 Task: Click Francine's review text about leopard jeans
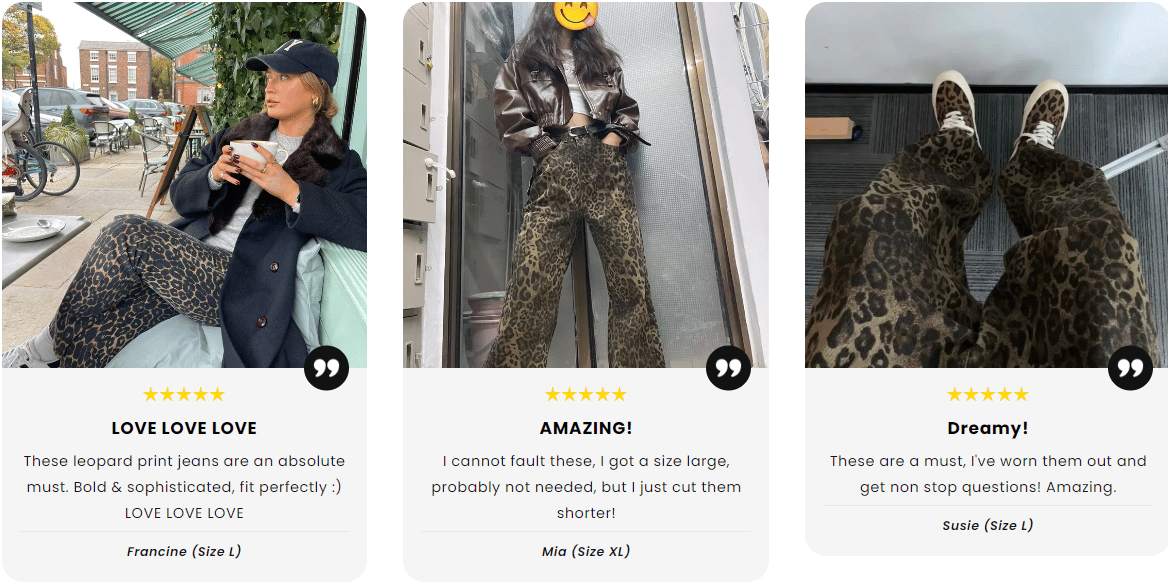[184, 487]
